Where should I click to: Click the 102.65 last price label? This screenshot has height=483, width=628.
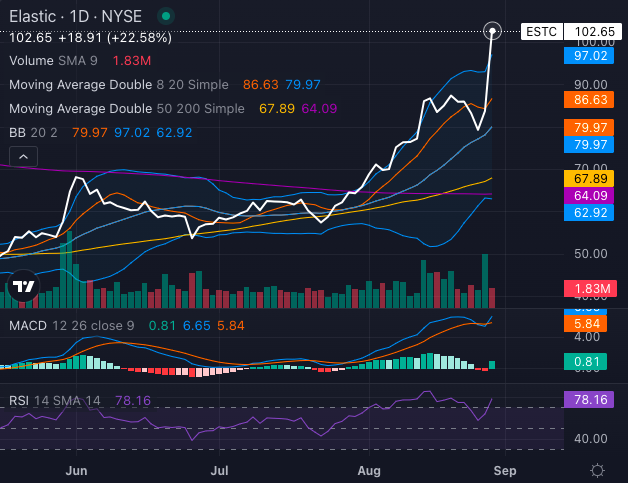tap(593, 32)
